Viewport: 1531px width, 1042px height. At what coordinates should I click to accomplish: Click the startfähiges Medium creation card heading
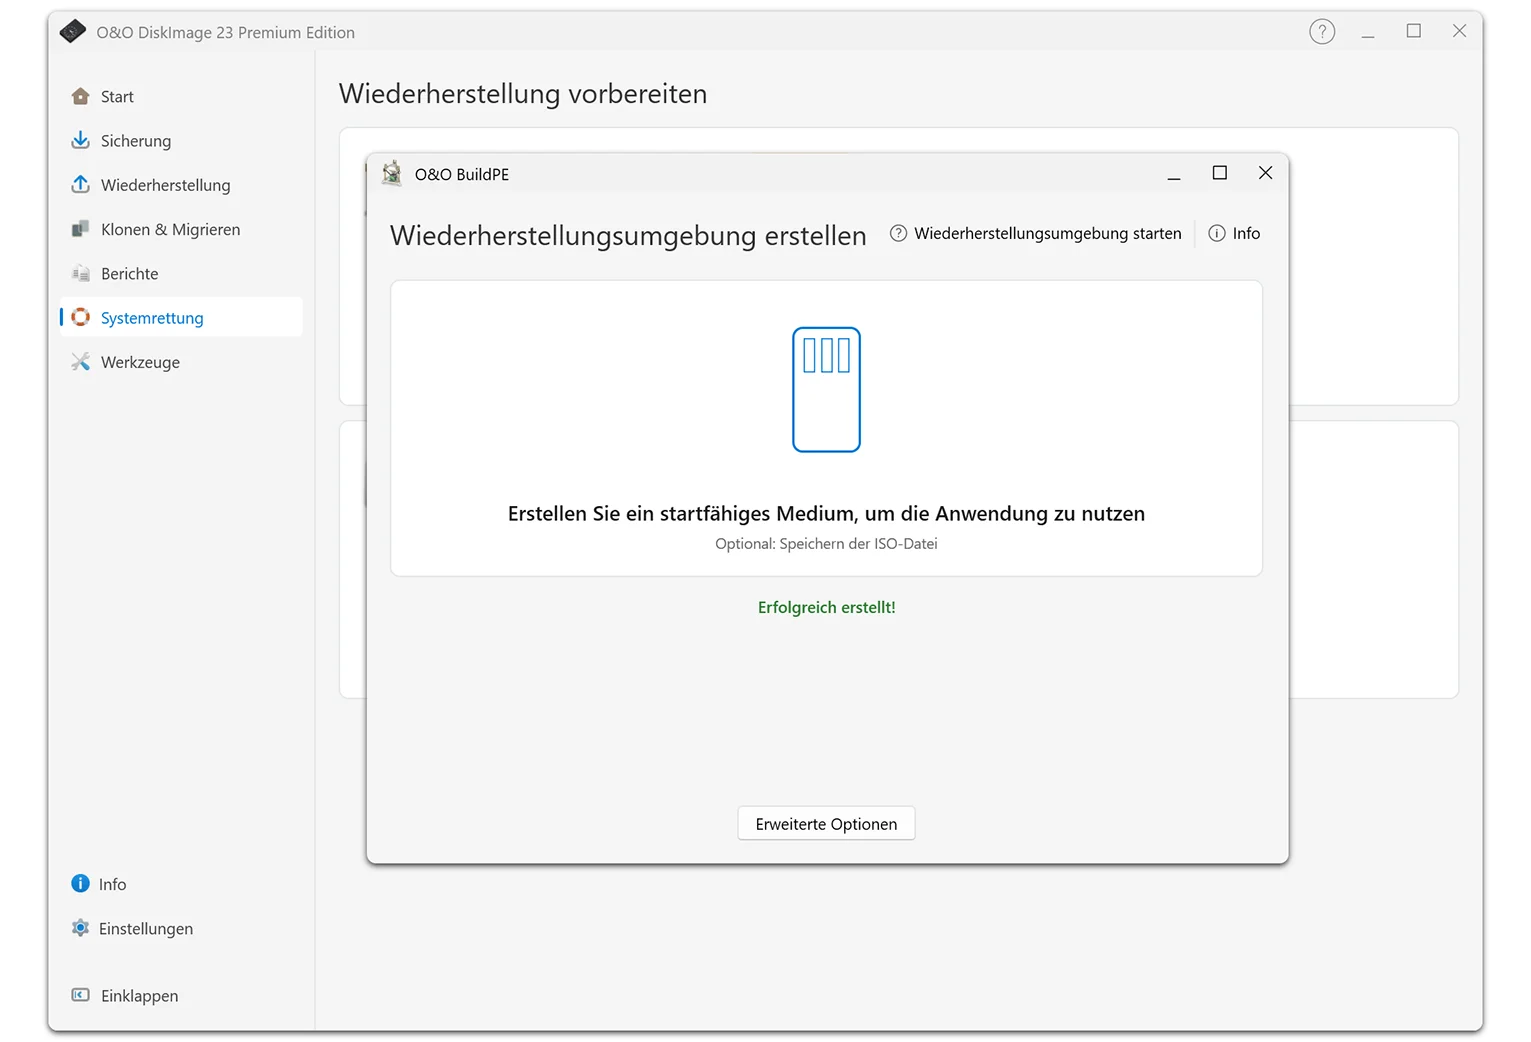tap(826, 513)
